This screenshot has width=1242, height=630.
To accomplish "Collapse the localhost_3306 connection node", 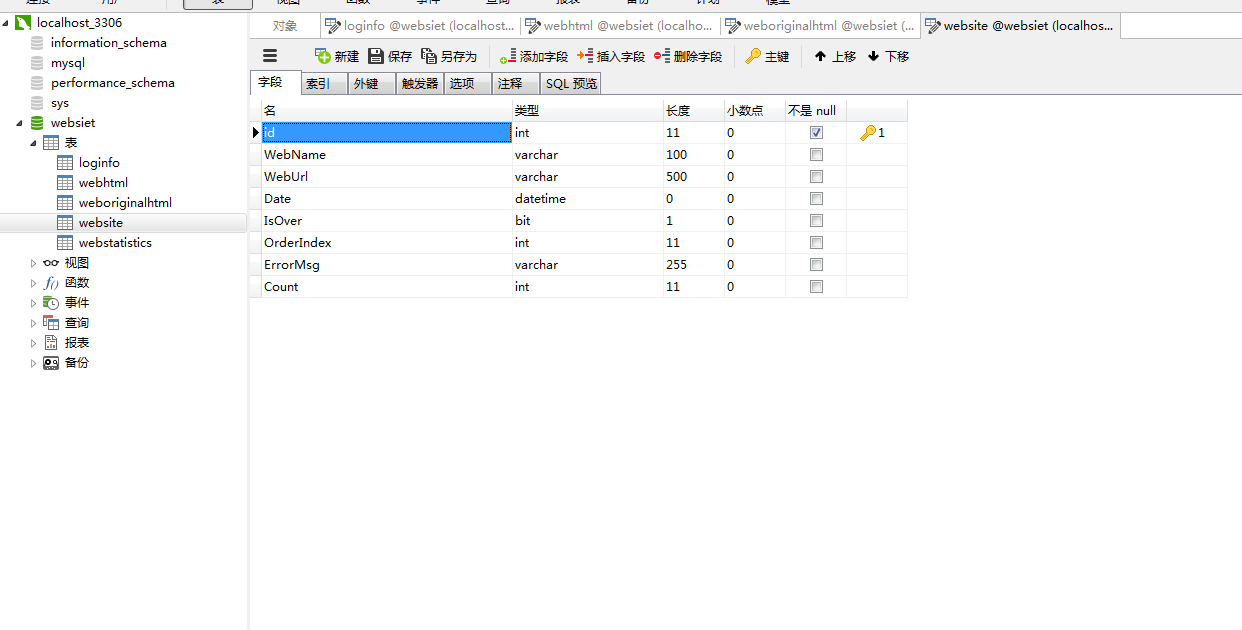I will pyautogui.click(x=6, y=22).
